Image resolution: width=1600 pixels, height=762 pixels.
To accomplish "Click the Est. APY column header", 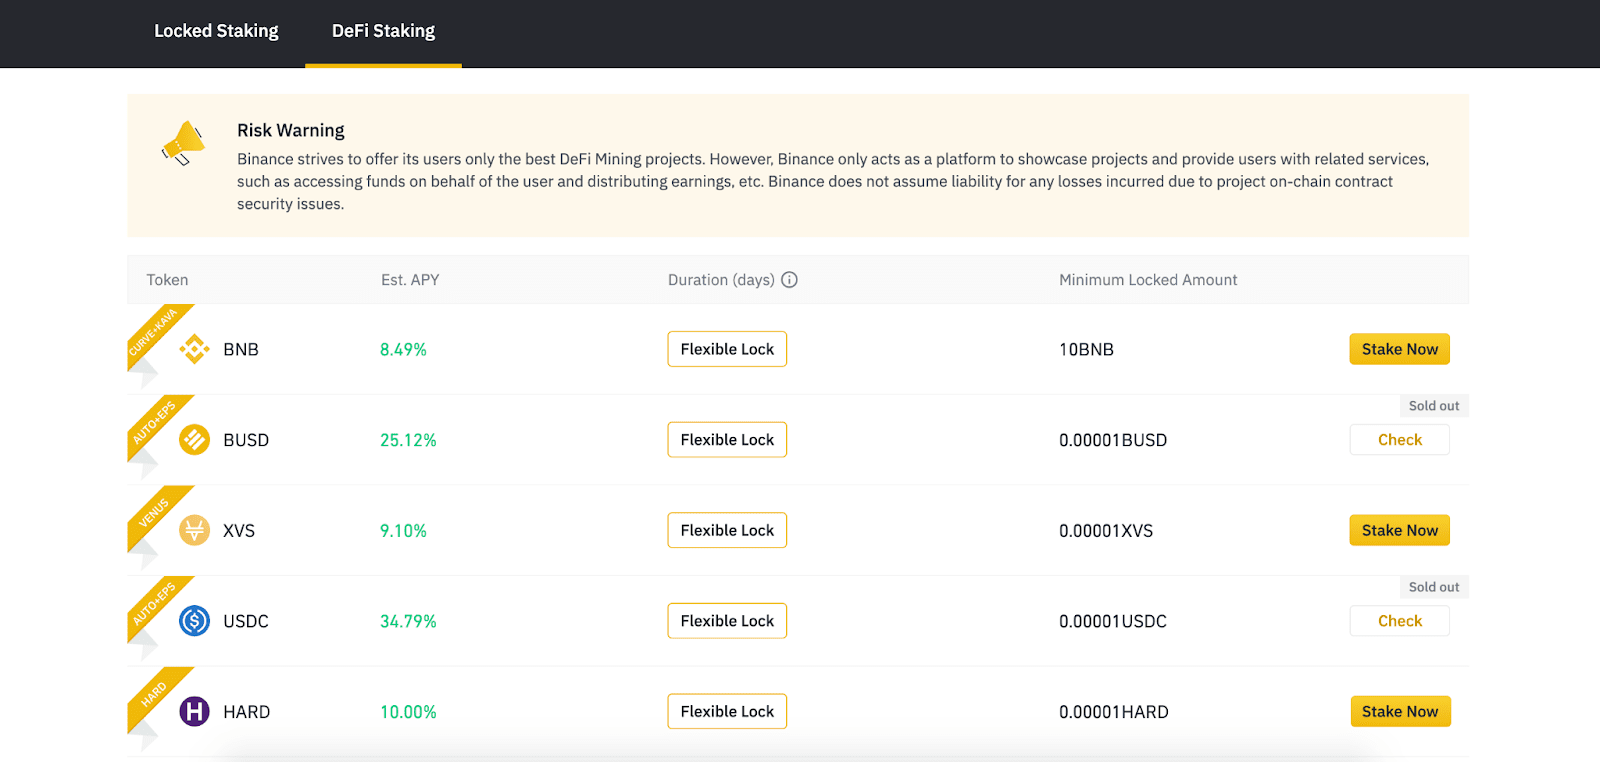I will click(410, 280).
